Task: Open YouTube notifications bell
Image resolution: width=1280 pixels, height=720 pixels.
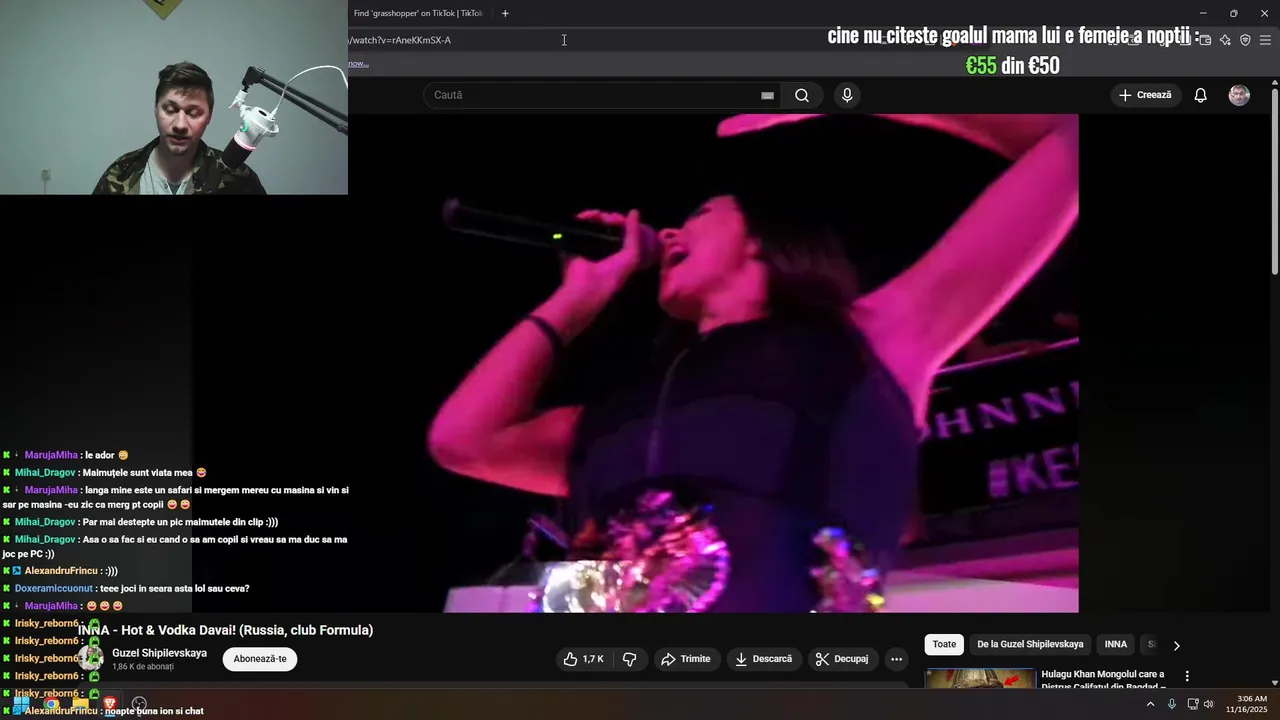Action: click(1201, 95)
